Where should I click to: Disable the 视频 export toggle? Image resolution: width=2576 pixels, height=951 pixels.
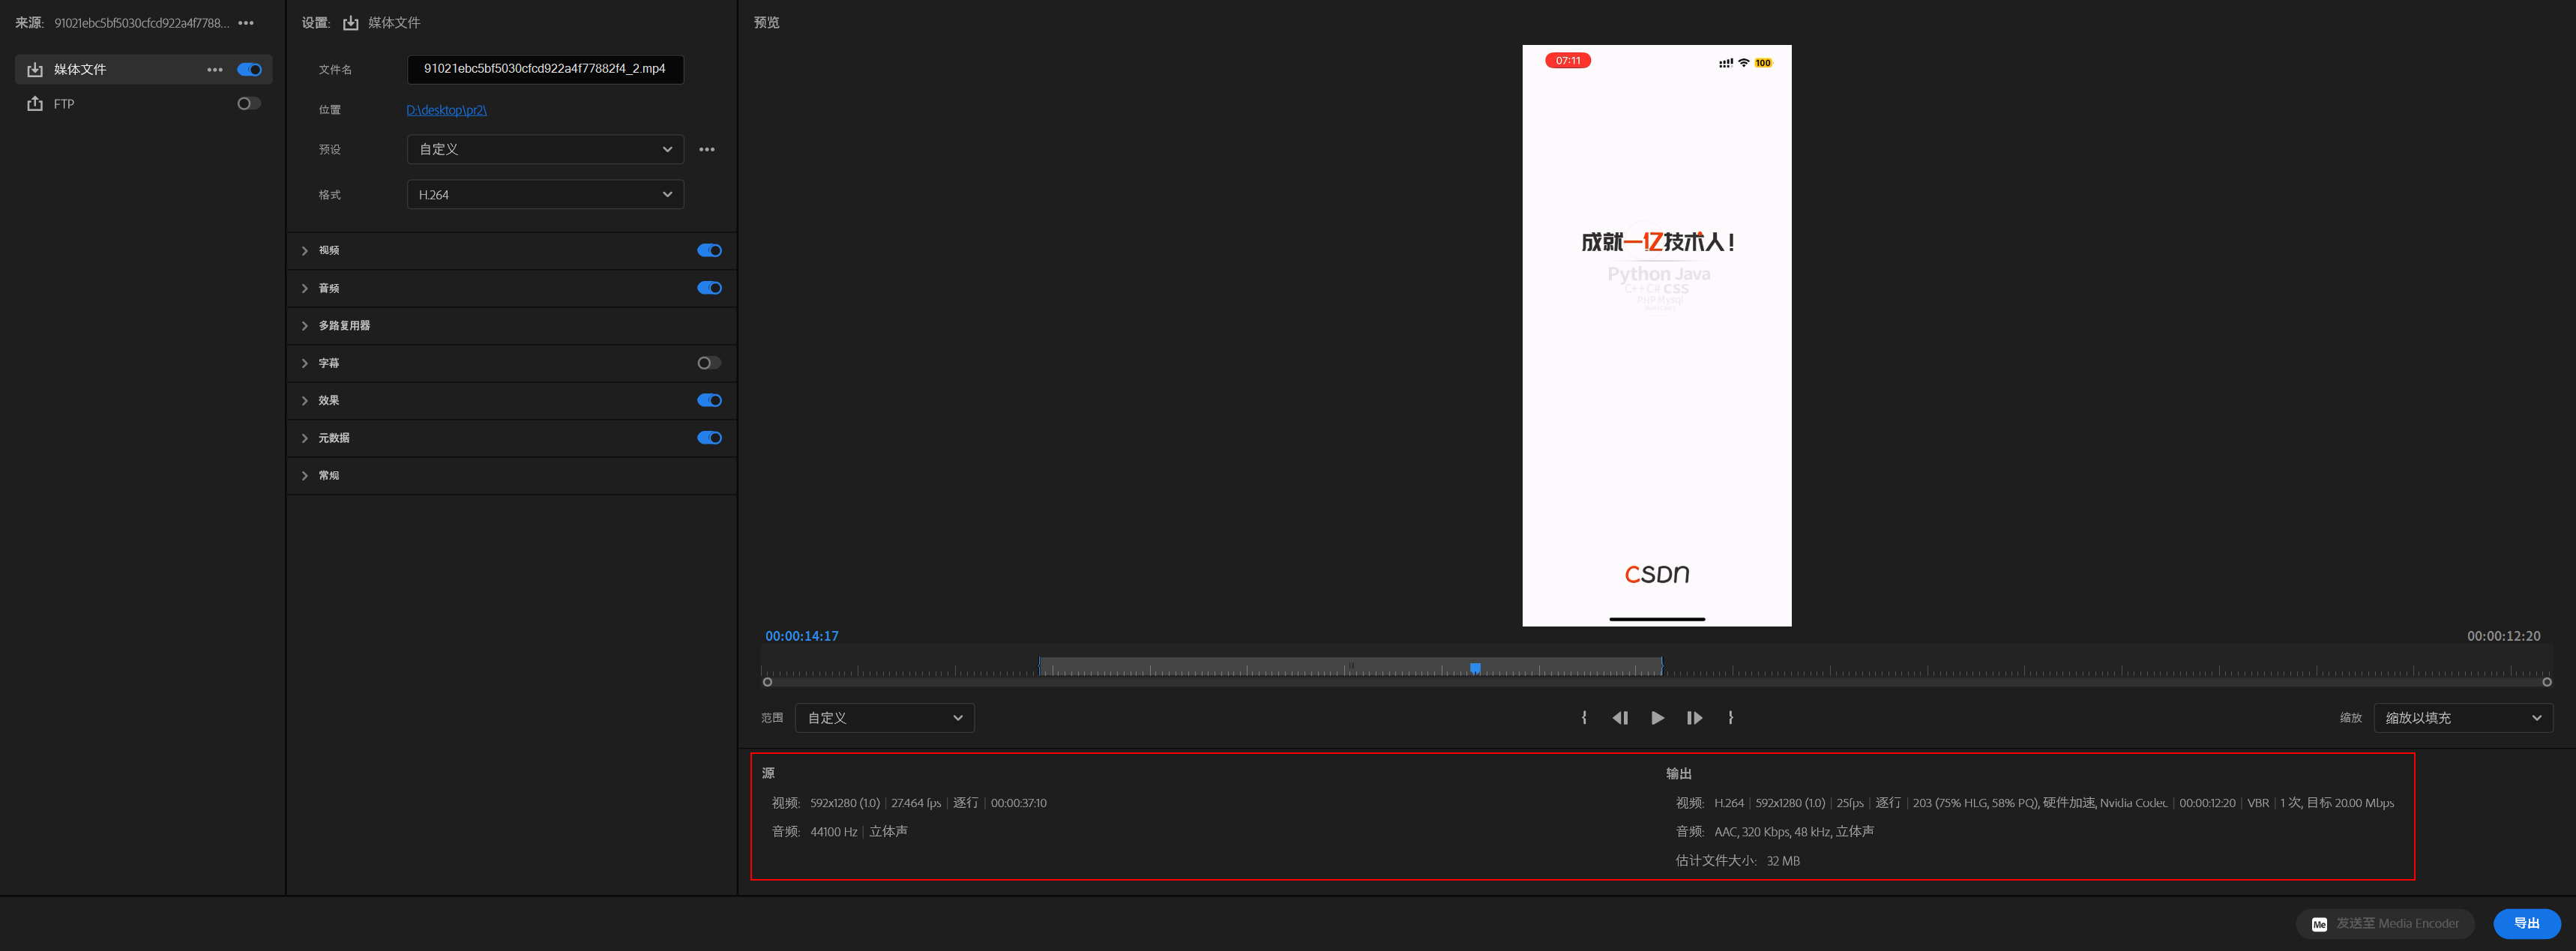[x=709, y=251]
